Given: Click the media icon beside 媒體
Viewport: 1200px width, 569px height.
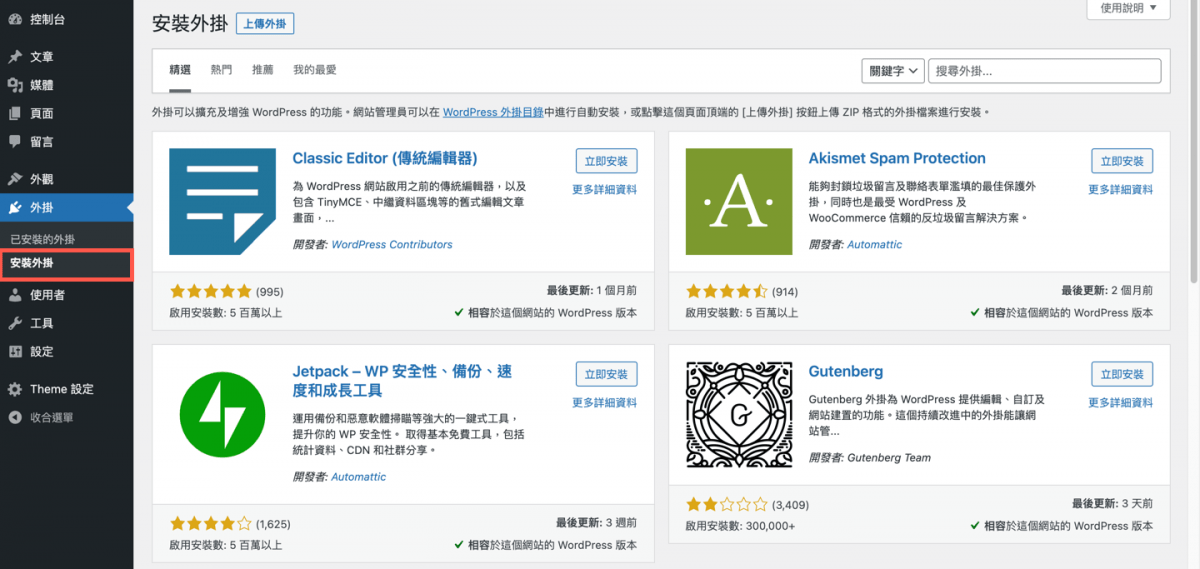Looking at the screenshot, I should 15,85.
